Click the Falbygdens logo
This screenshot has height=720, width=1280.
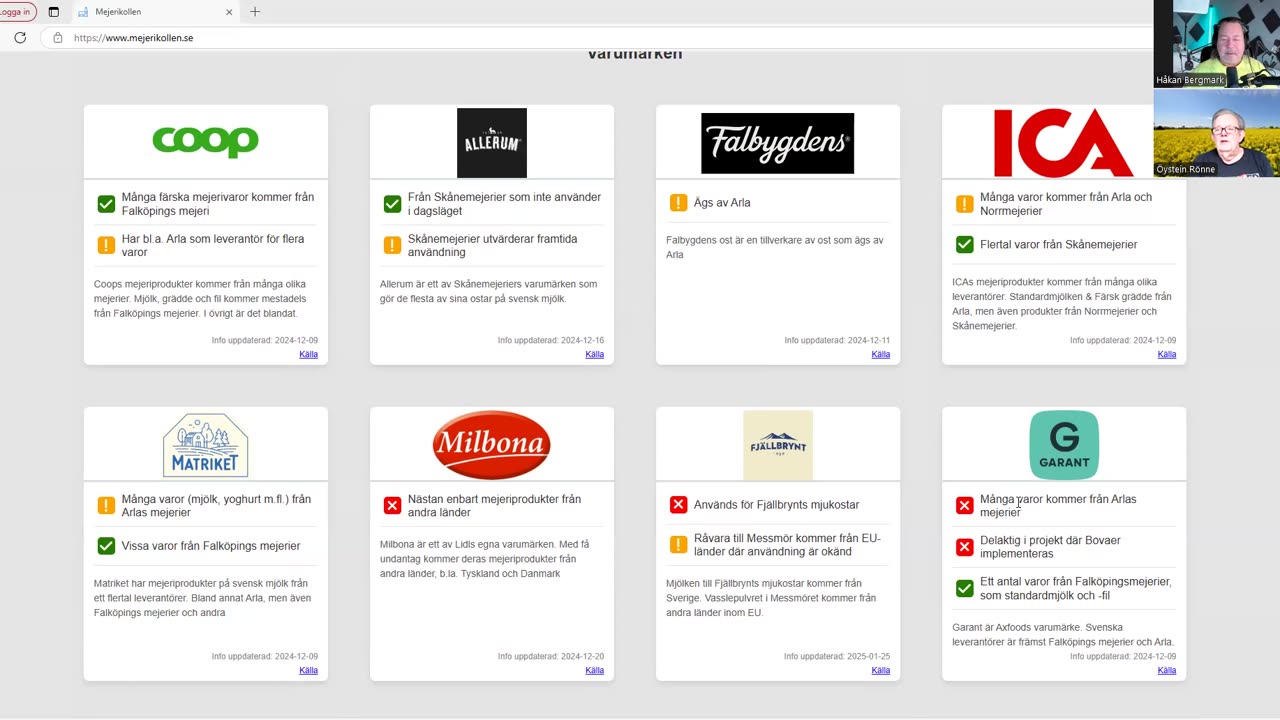click(x=778, y=143)
